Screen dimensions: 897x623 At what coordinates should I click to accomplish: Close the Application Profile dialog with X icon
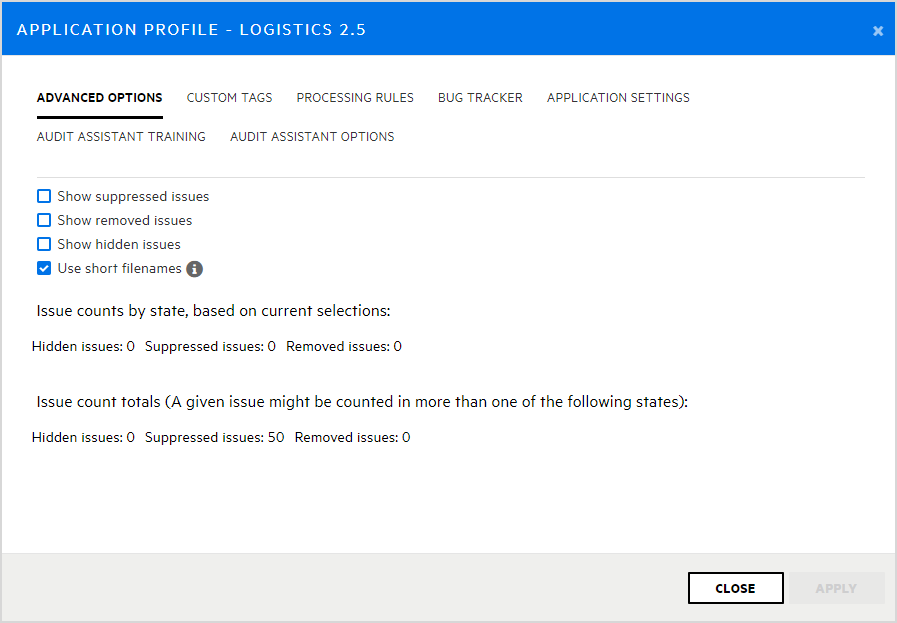[878, 31]
